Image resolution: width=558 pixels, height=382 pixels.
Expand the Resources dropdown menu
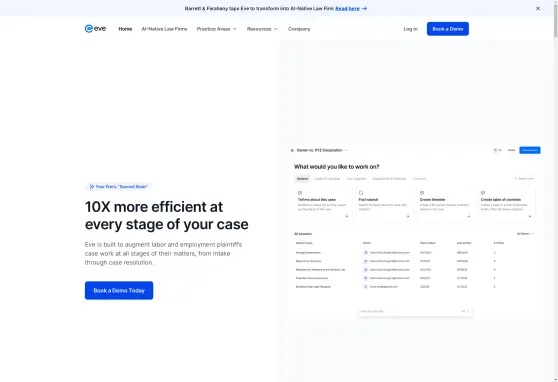click(262, 29)
